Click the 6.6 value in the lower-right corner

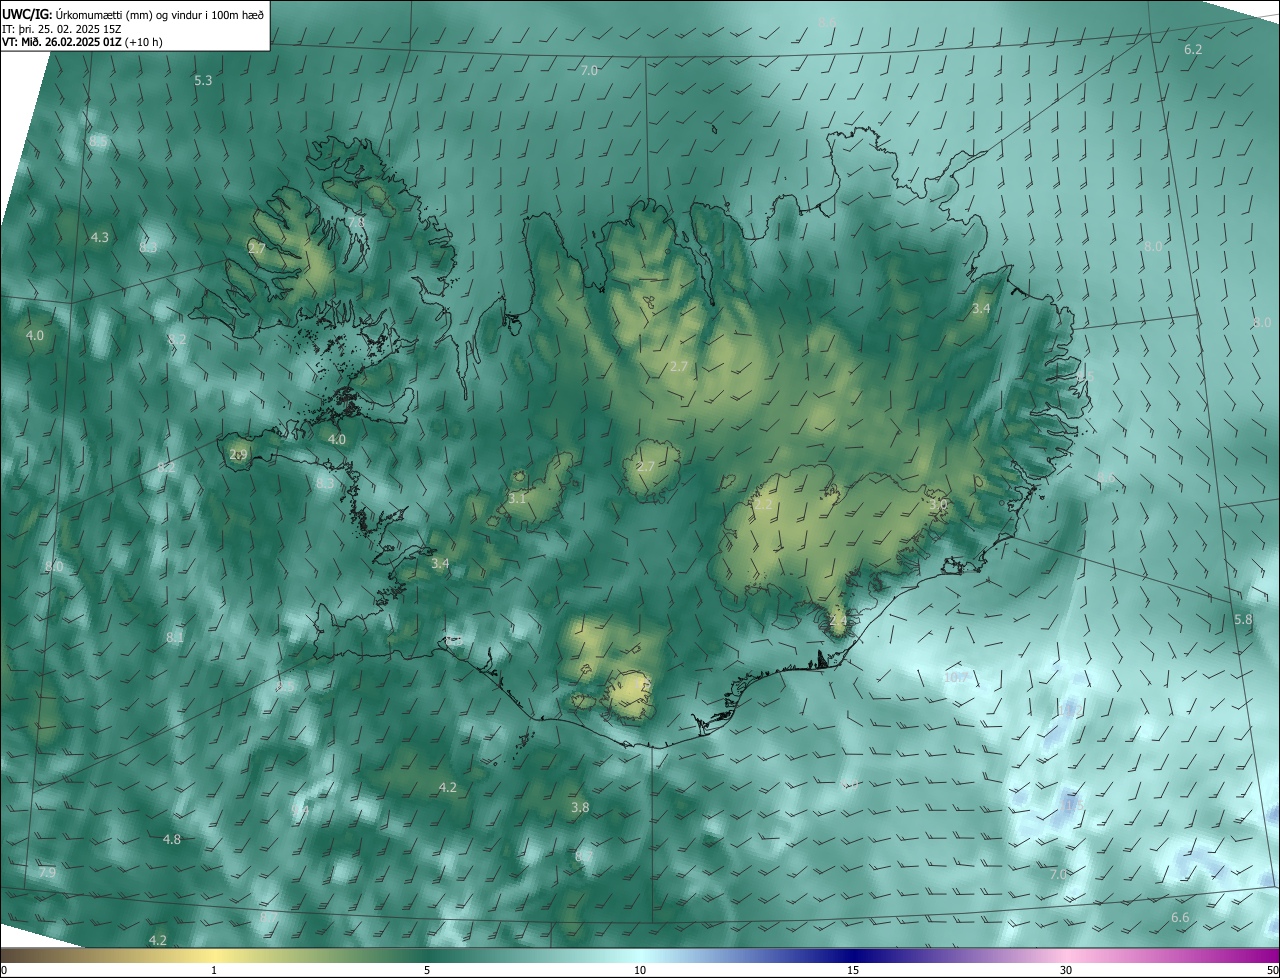click(1180, 918)
